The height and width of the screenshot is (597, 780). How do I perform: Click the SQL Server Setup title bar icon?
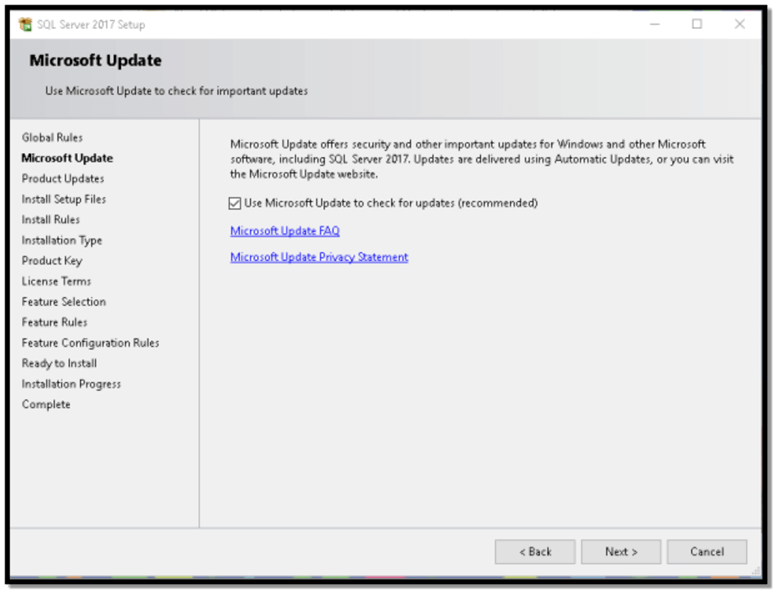click(25, 24)
